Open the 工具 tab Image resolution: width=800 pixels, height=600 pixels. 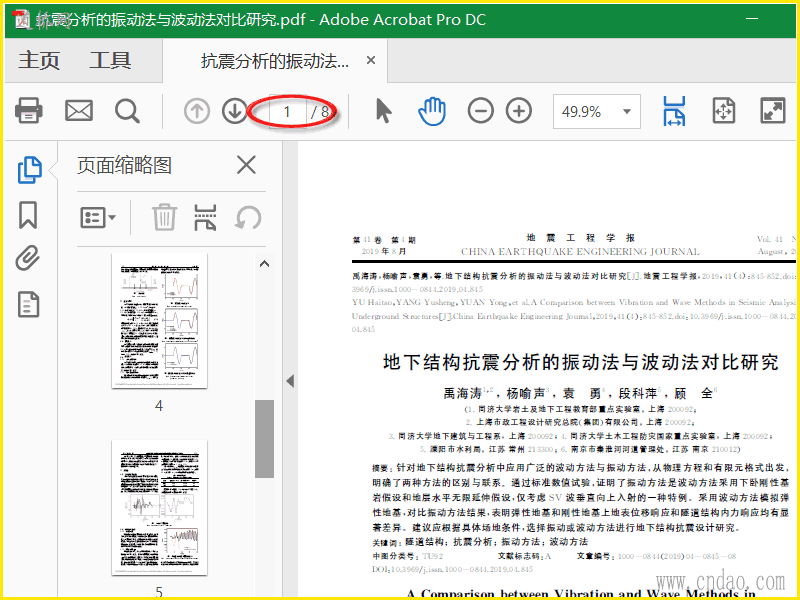[x=110, y=61]
